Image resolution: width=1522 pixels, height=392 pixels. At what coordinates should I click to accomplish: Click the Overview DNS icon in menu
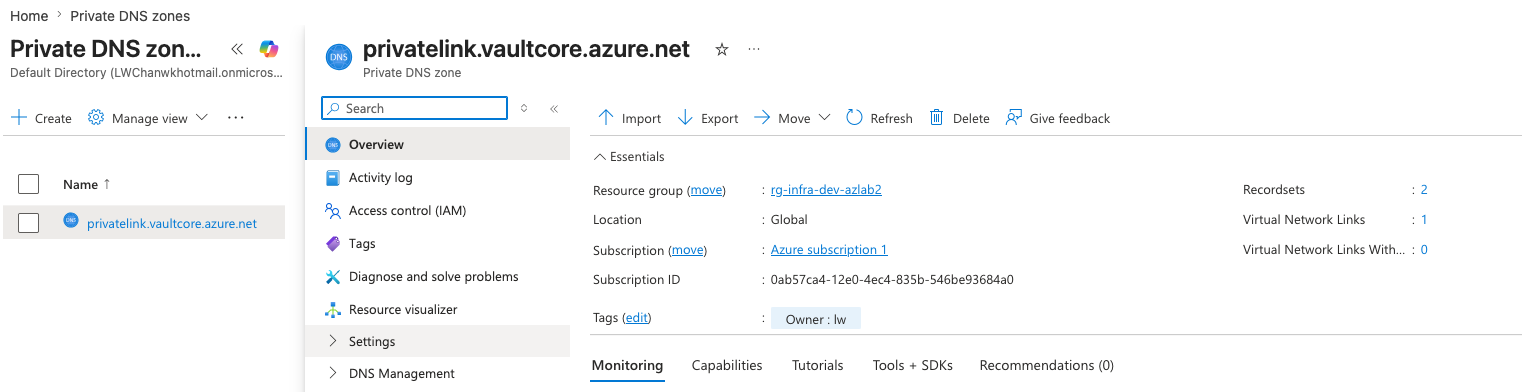pos(333,145)
